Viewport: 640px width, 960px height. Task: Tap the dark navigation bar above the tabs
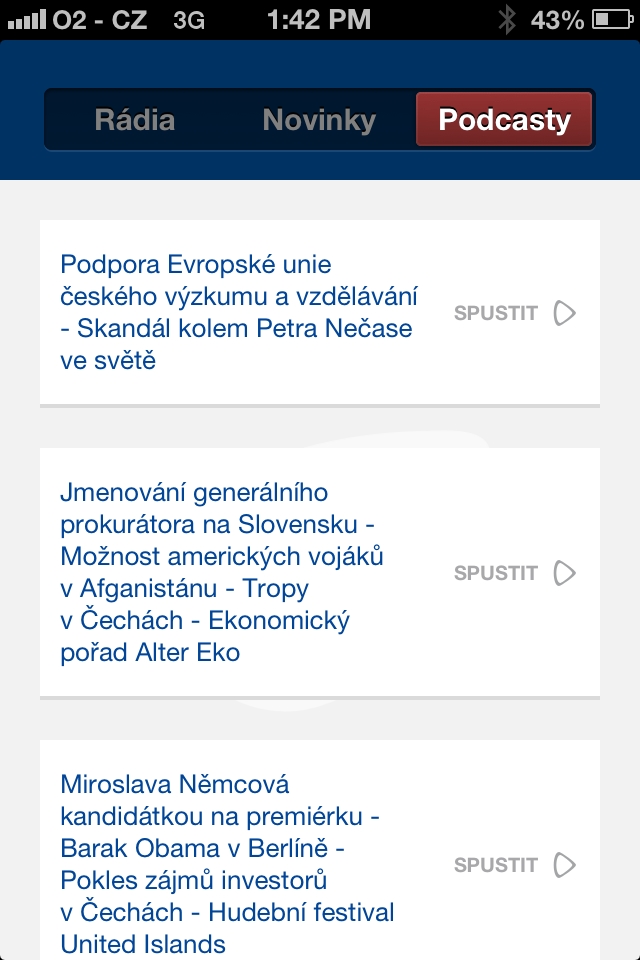click(x=320, y=65)
